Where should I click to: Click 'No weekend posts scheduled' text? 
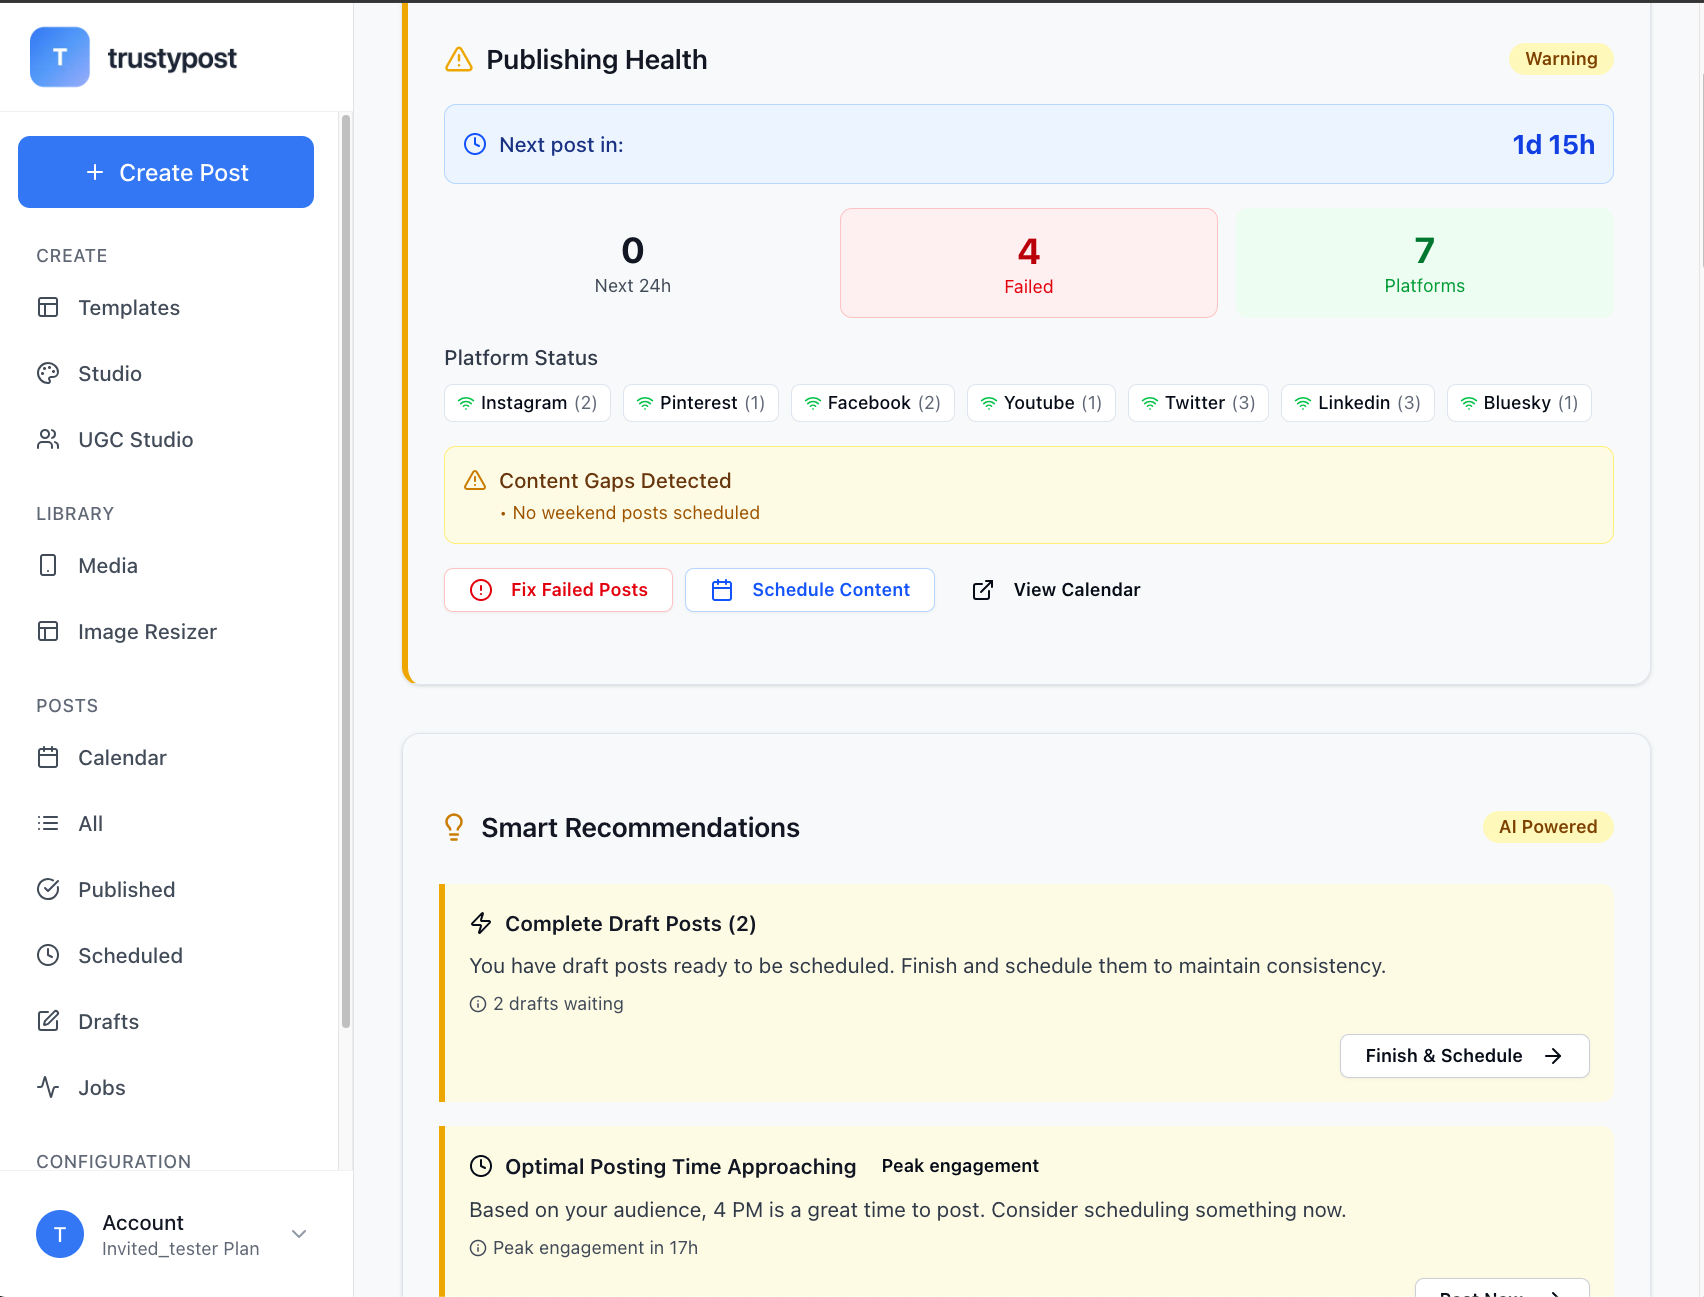(636, 513)
